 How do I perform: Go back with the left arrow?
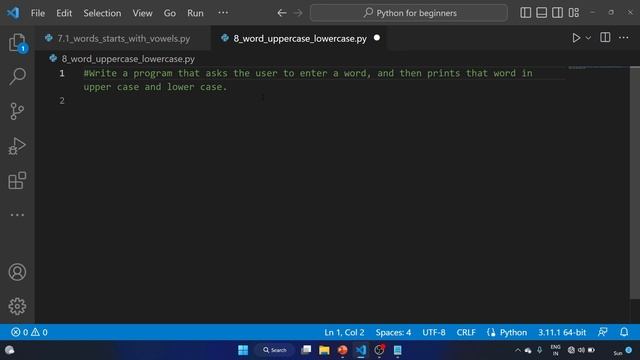282,13
